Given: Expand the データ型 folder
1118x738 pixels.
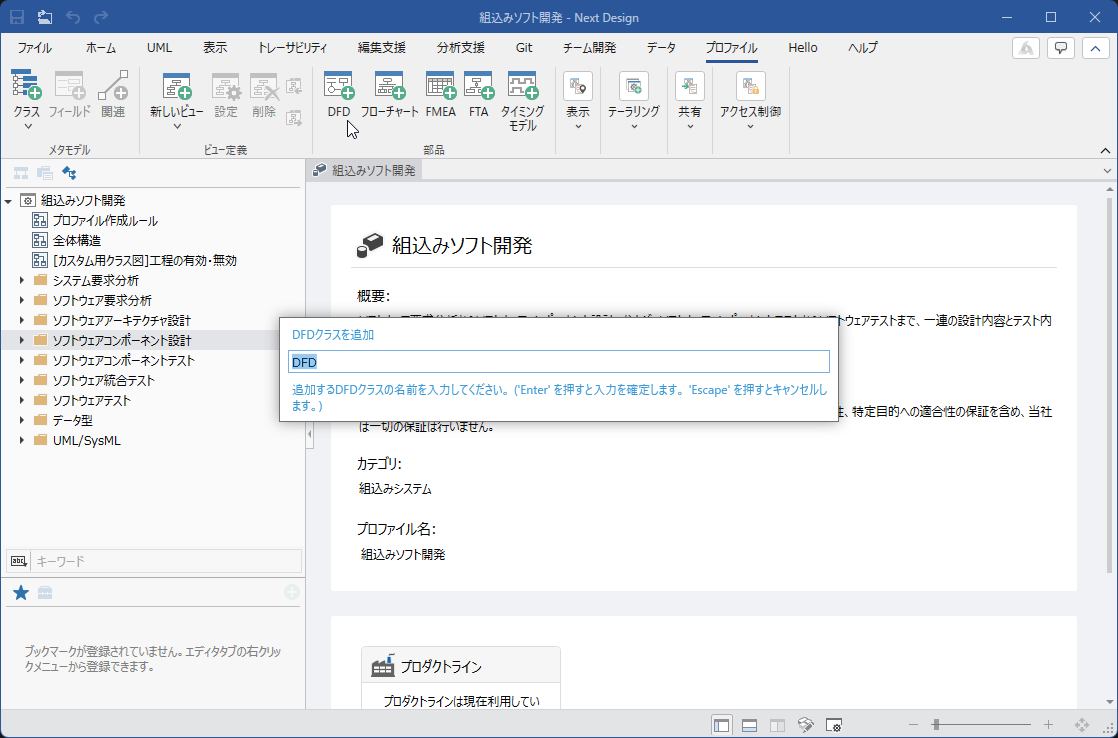Looking at the screenshot, I should point(21,420).
